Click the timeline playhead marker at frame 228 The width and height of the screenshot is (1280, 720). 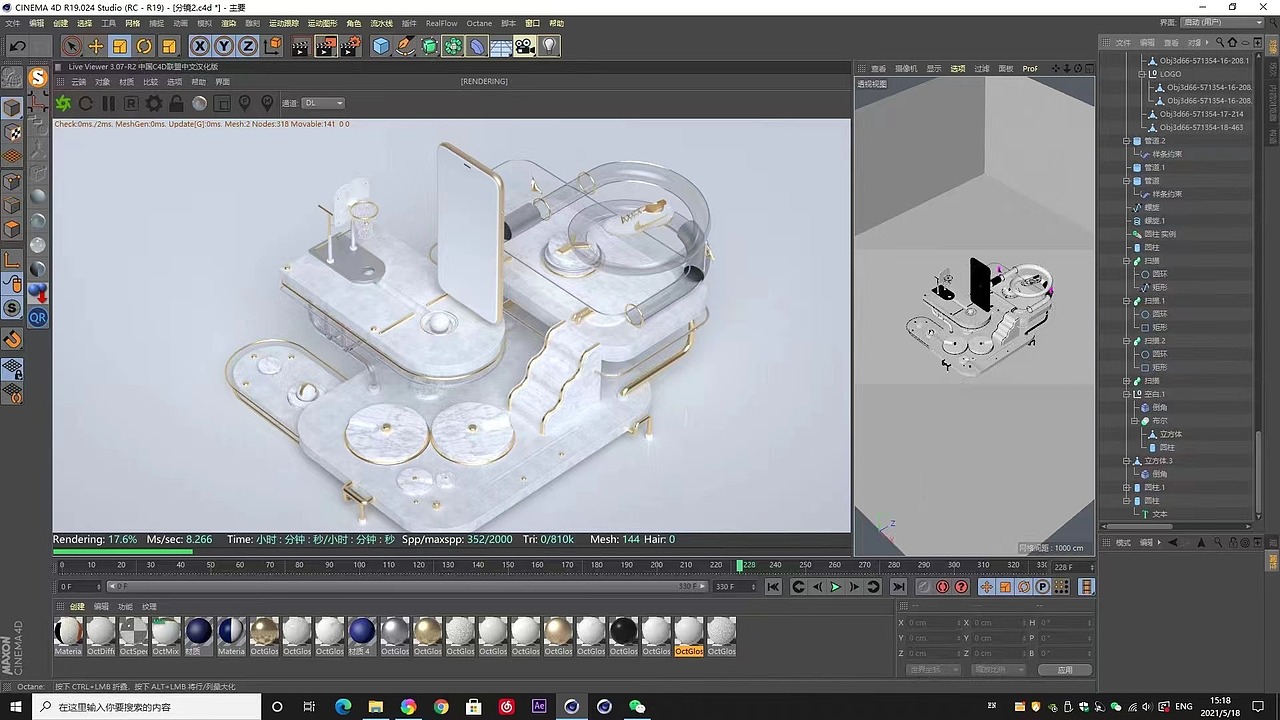pos(740,565)
